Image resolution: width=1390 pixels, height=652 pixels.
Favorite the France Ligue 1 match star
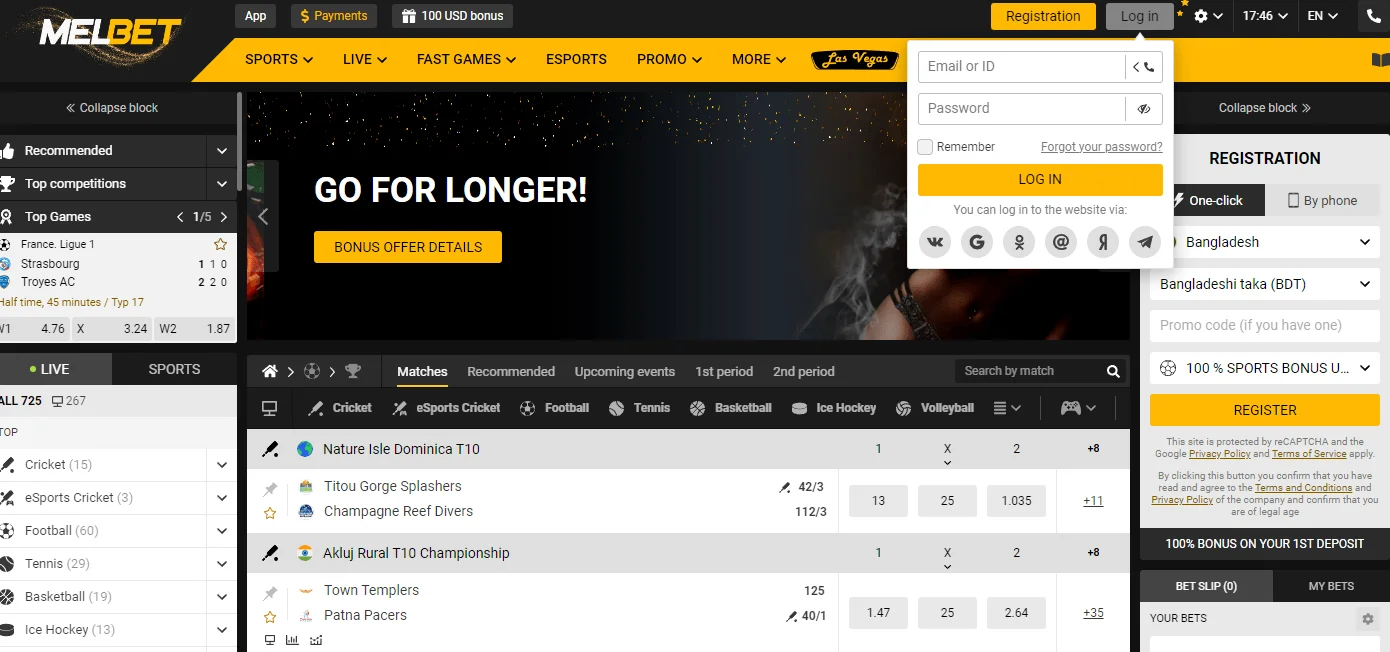point(220,244)
